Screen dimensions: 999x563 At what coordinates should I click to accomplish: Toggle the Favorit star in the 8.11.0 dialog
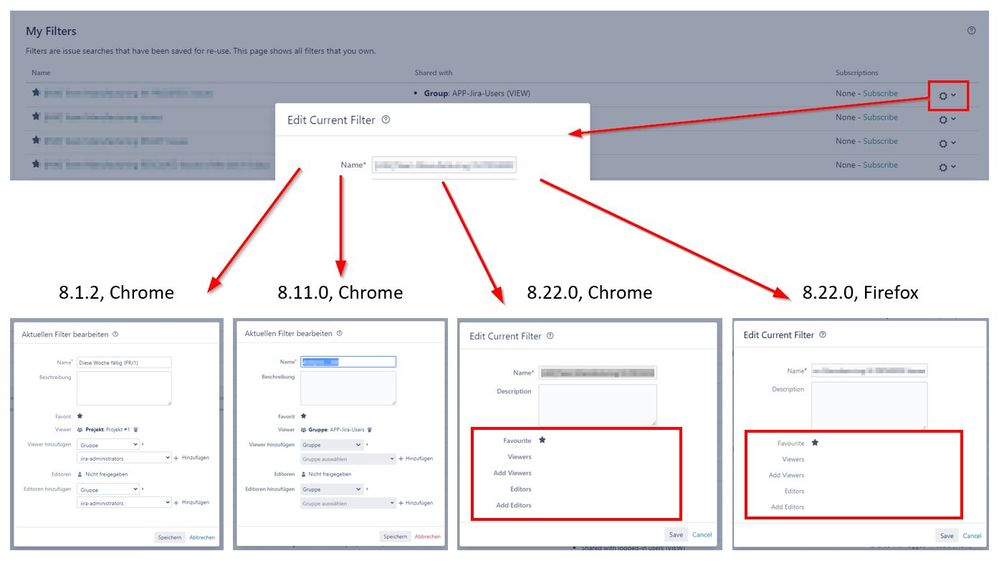point(303,416)
